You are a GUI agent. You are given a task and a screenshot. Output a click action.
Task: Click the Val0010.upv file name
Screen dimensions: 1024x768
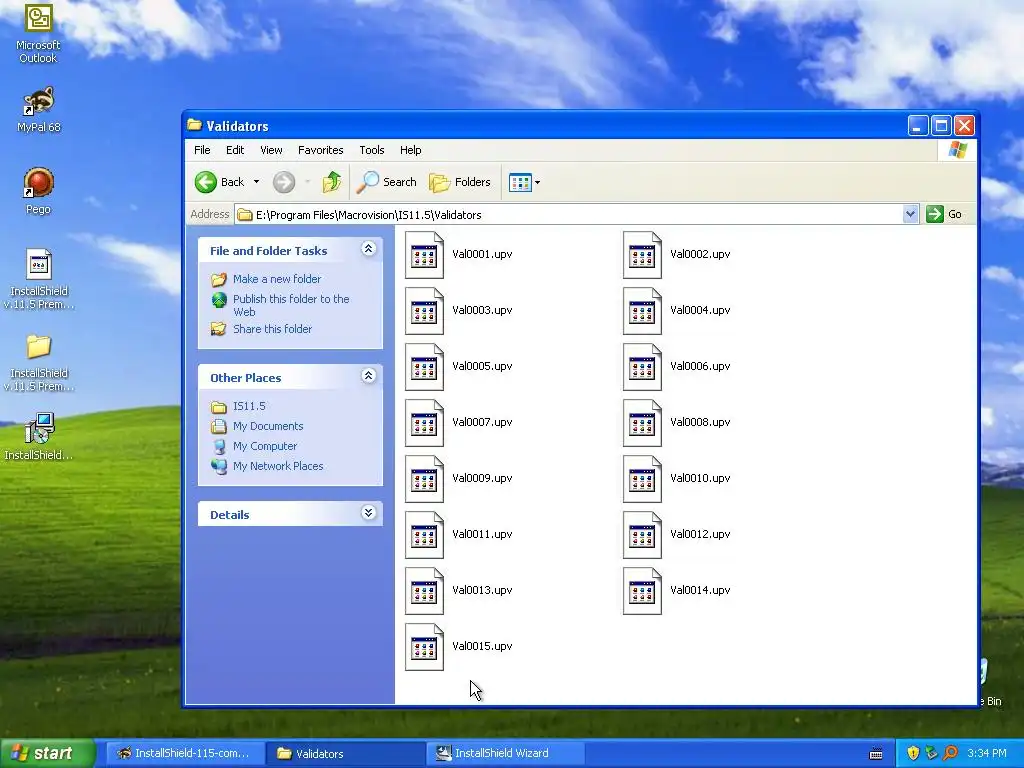pyautogui.click(x=700, y=478)
